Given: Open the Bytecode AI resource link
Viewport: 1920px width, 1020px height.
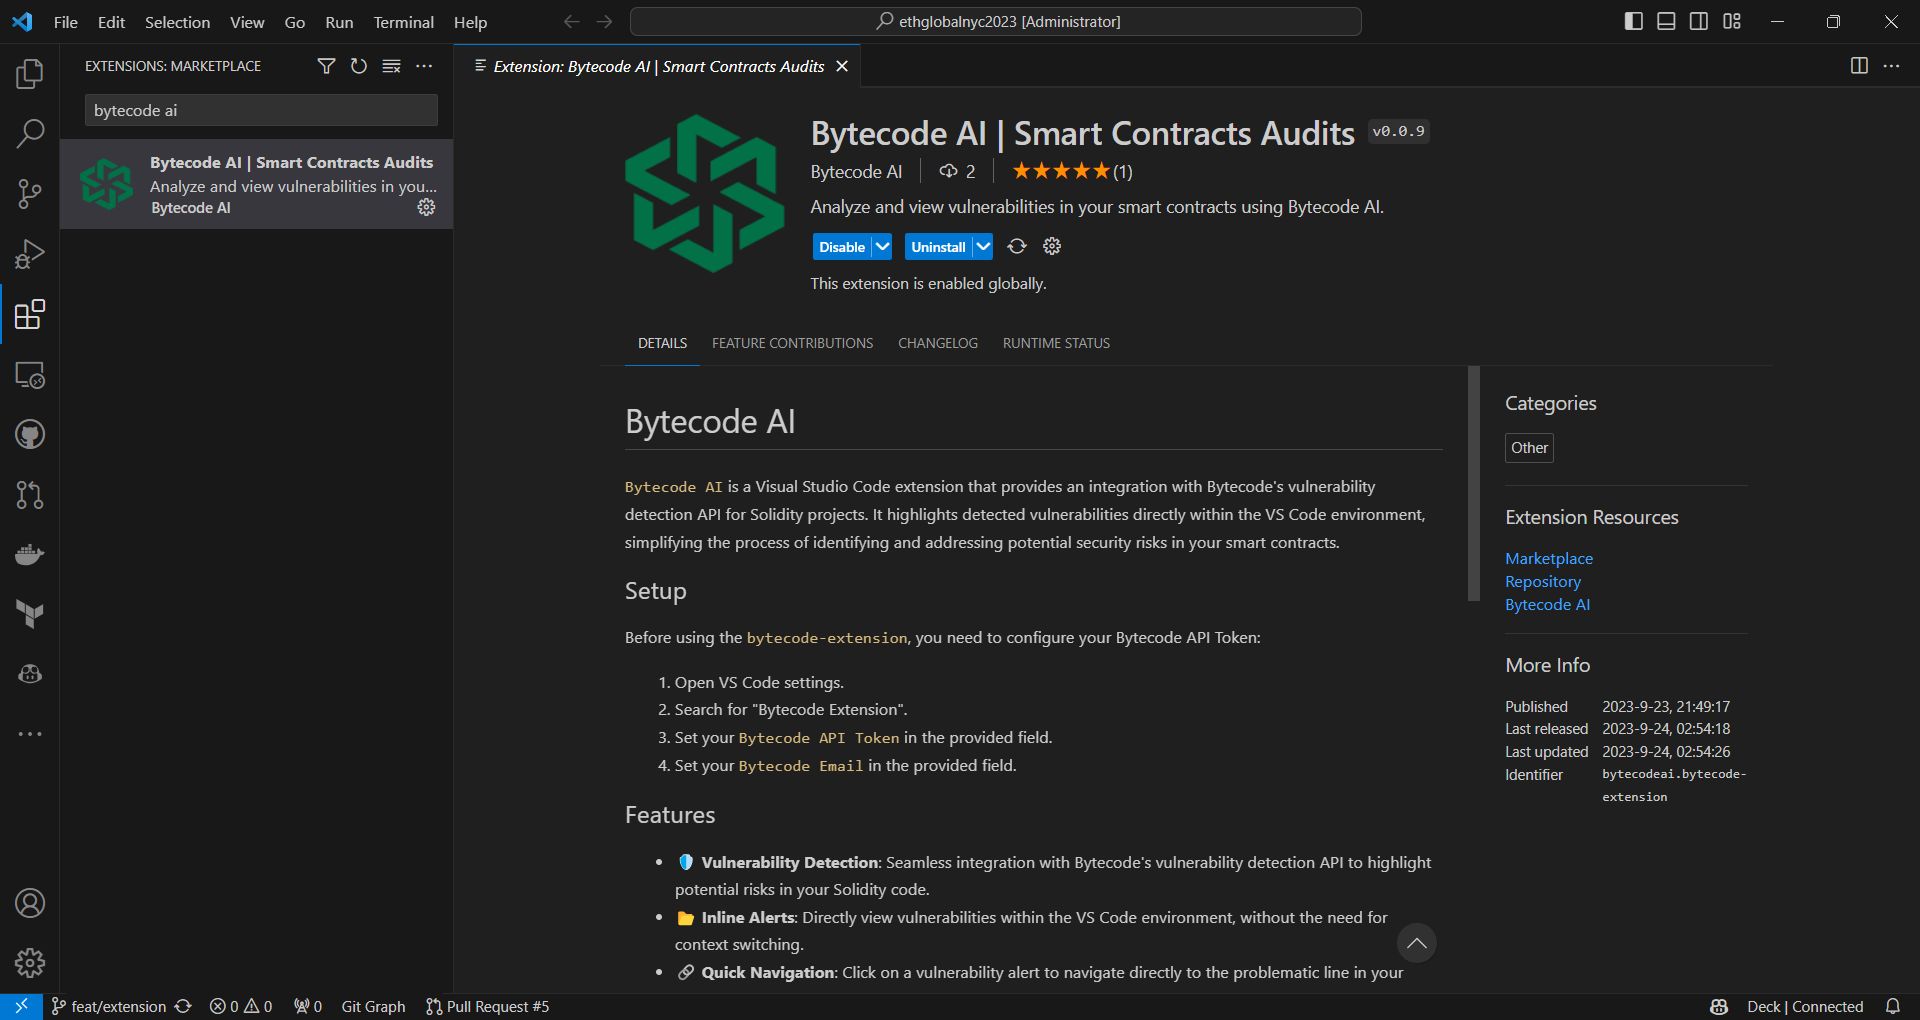Looking at the screenshot, I should [1547, 604].
